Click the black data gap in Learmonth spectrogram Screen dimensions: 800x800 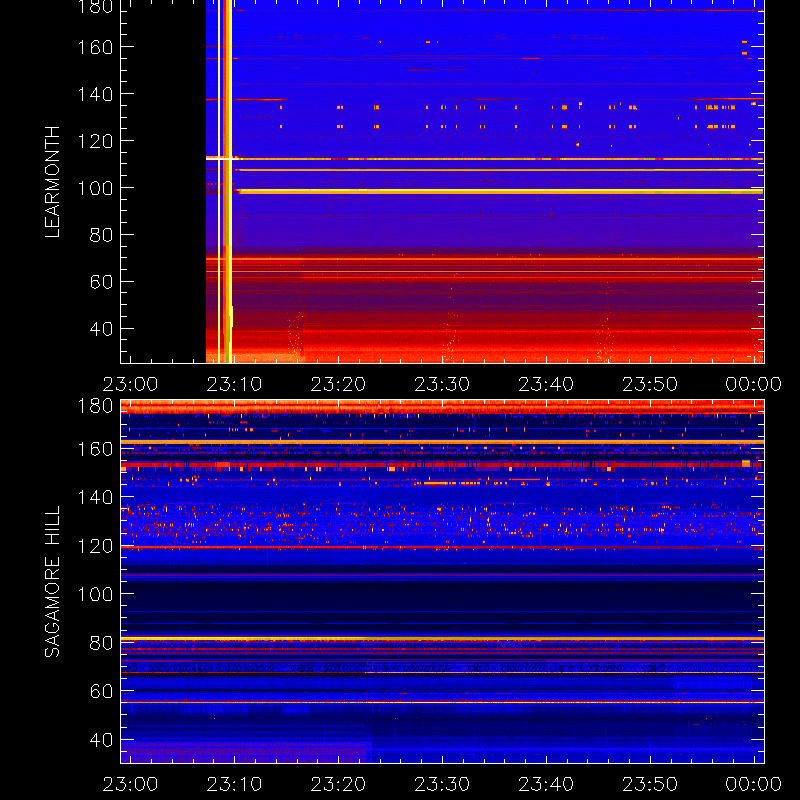click(x=163, y=181)
